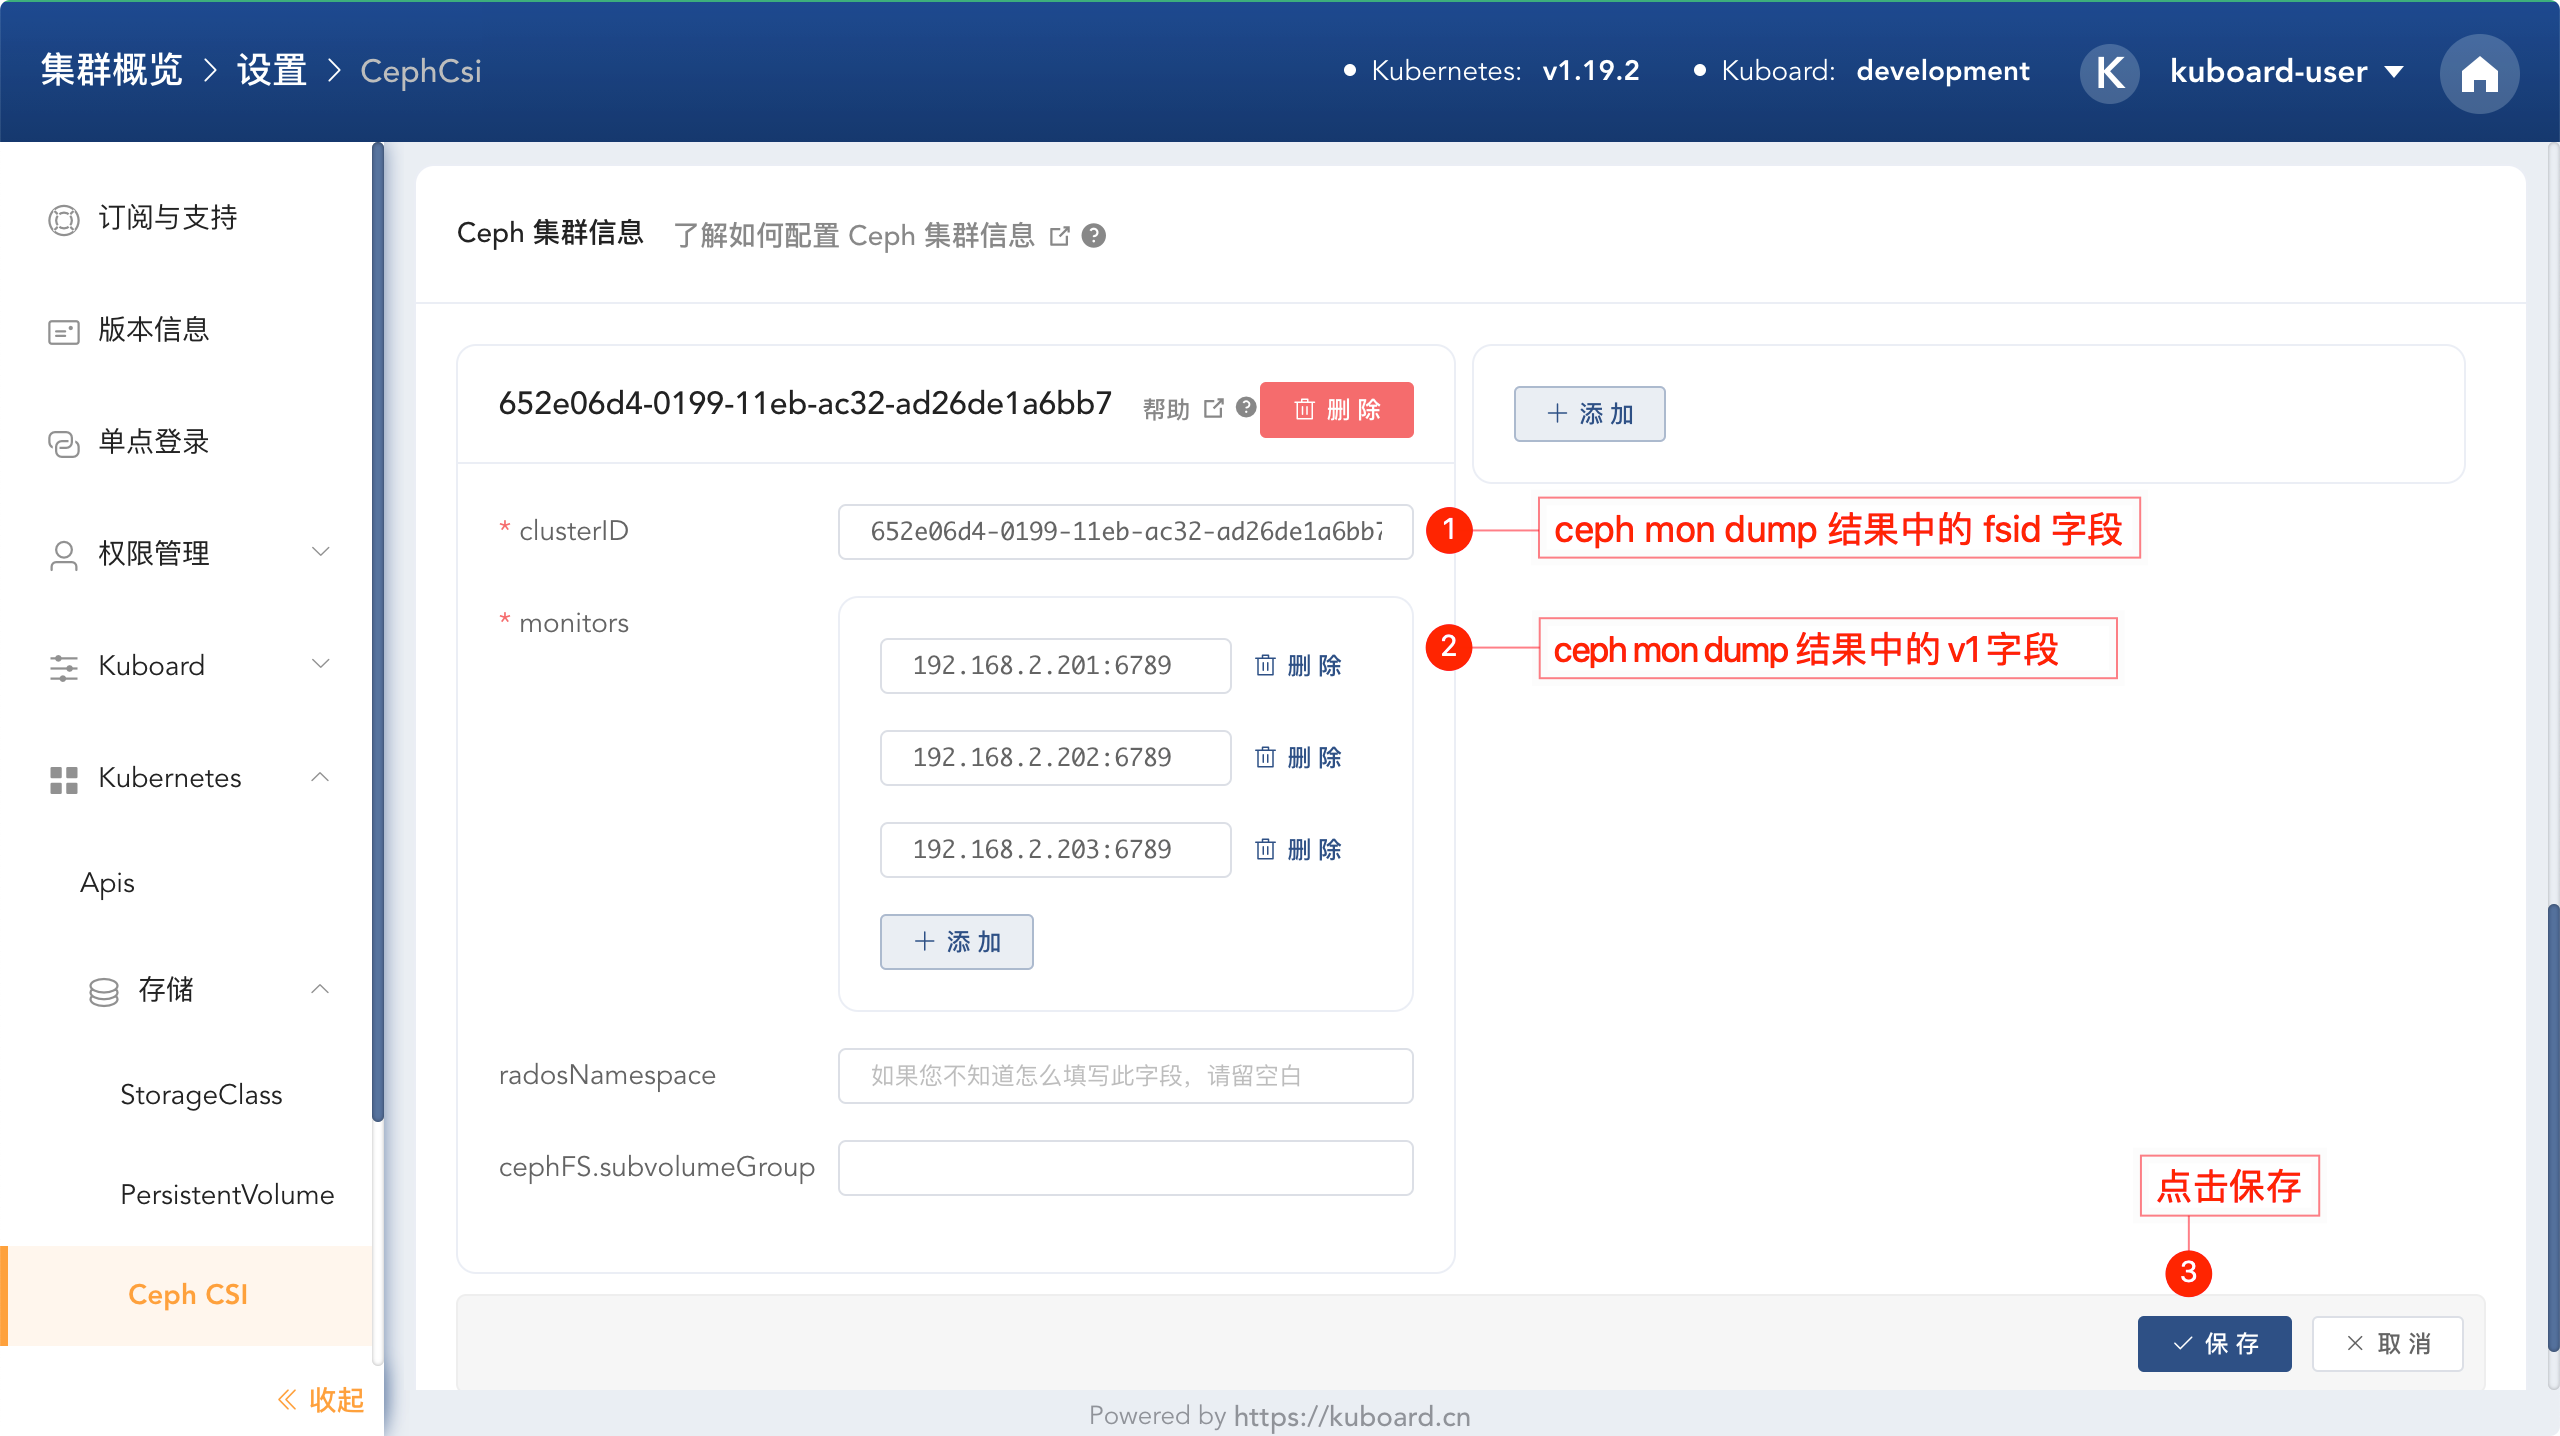Open kuboard-user dropdown menu
This screenshot has width=2560, height=1436.
tap(2286, 72)
